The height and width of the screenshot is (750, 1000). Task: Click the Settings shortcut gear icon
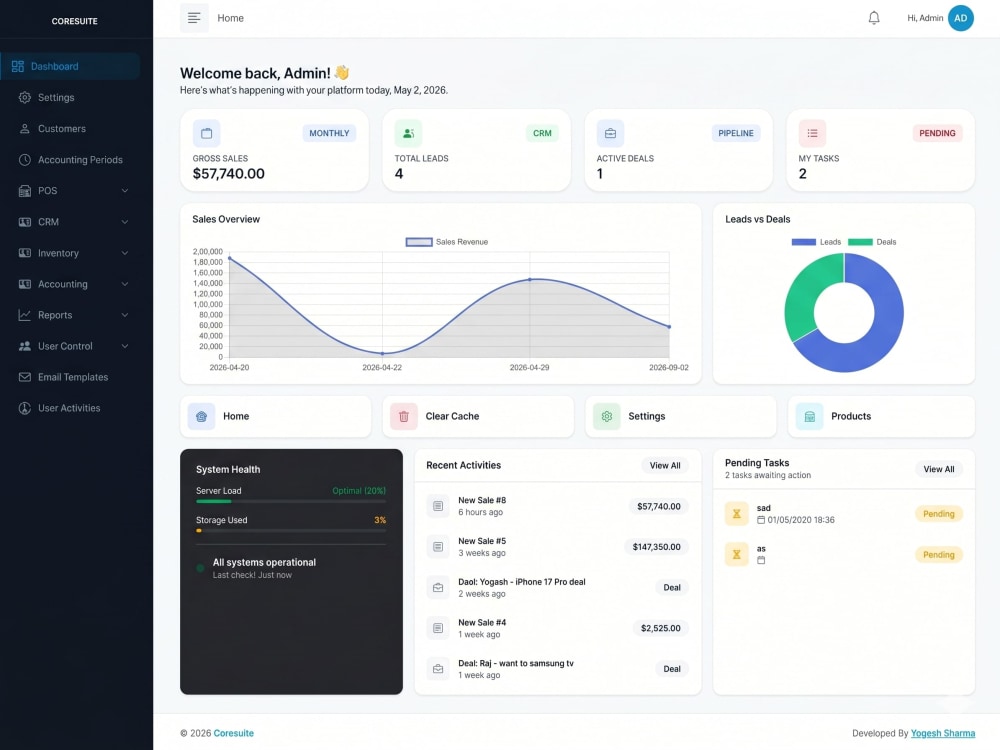coord(607,416)
